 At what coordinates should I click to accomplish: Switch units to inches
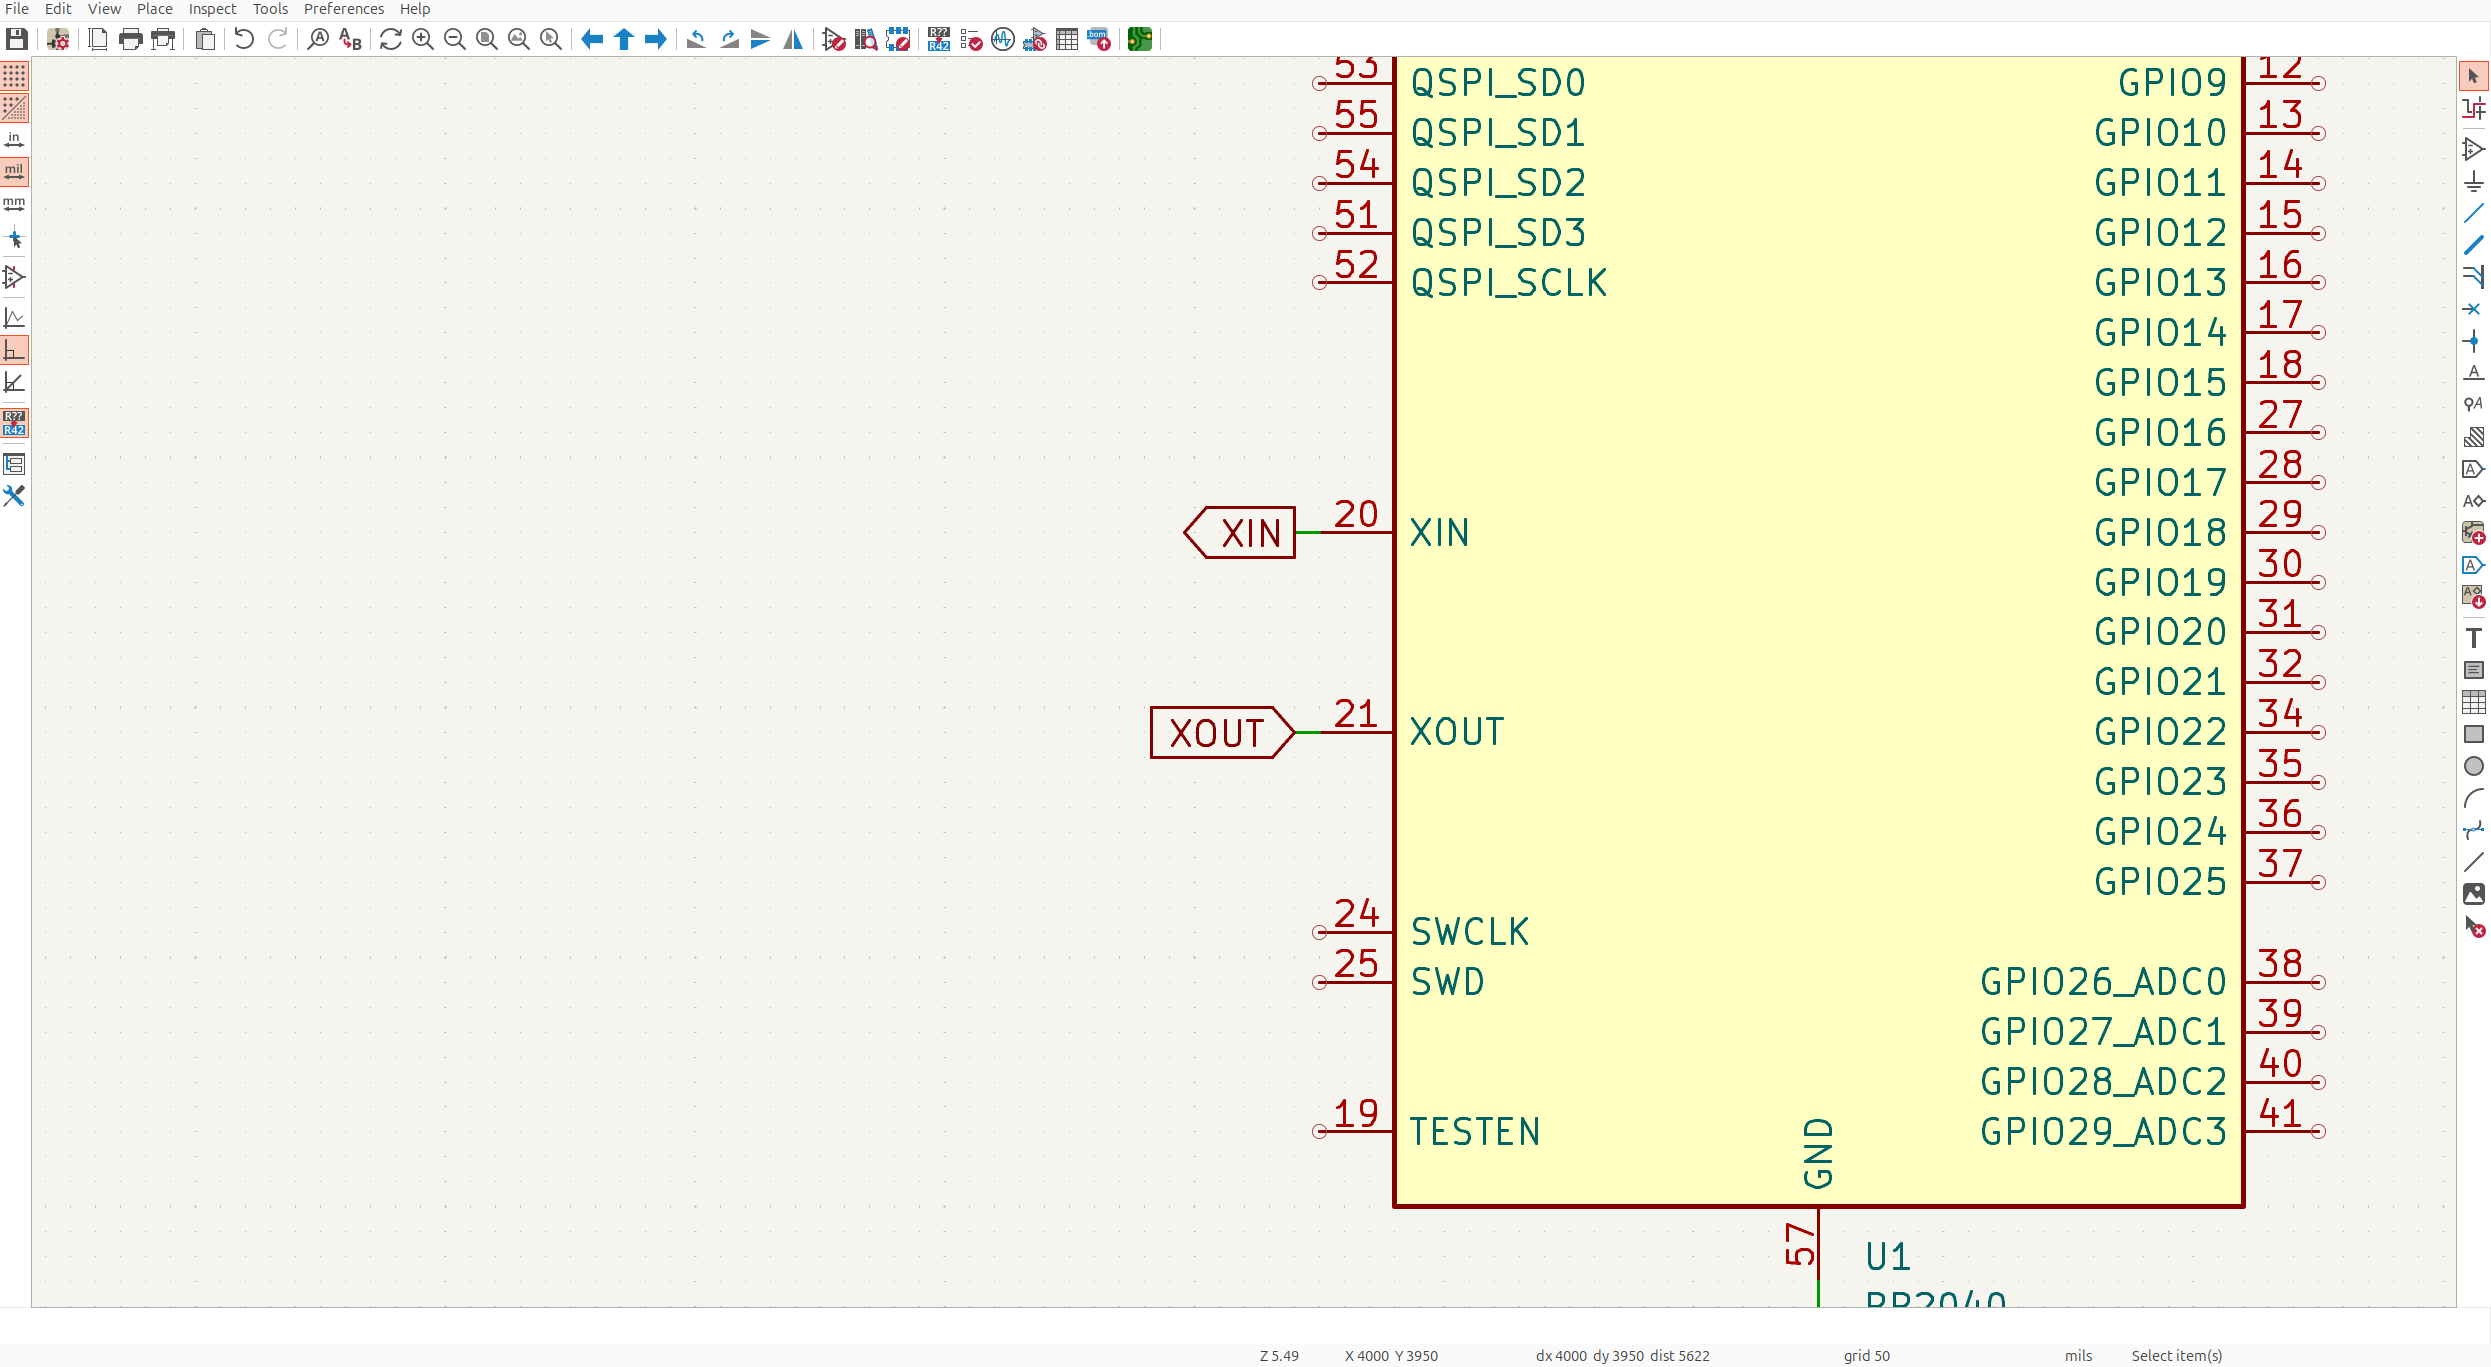(x=14, y=140)
